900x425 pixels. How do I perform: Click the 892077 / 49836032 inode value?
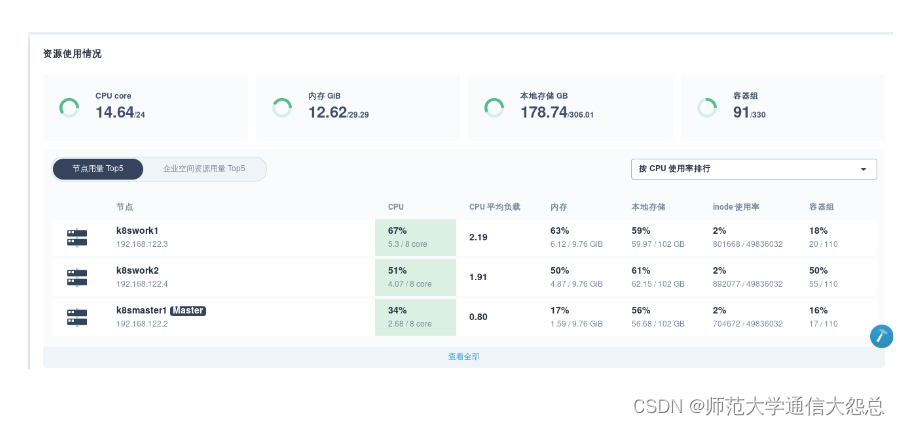pos(747,284)
